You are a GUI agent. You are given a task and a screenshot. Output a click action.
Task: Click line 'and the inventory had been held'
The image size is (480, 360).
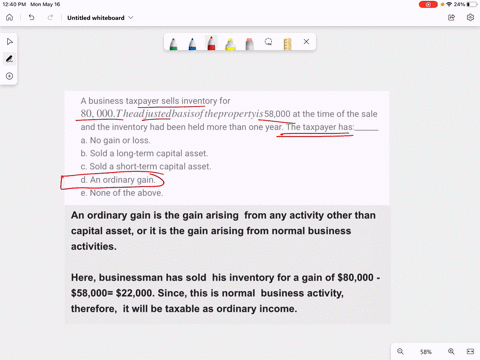click(229, 127)
